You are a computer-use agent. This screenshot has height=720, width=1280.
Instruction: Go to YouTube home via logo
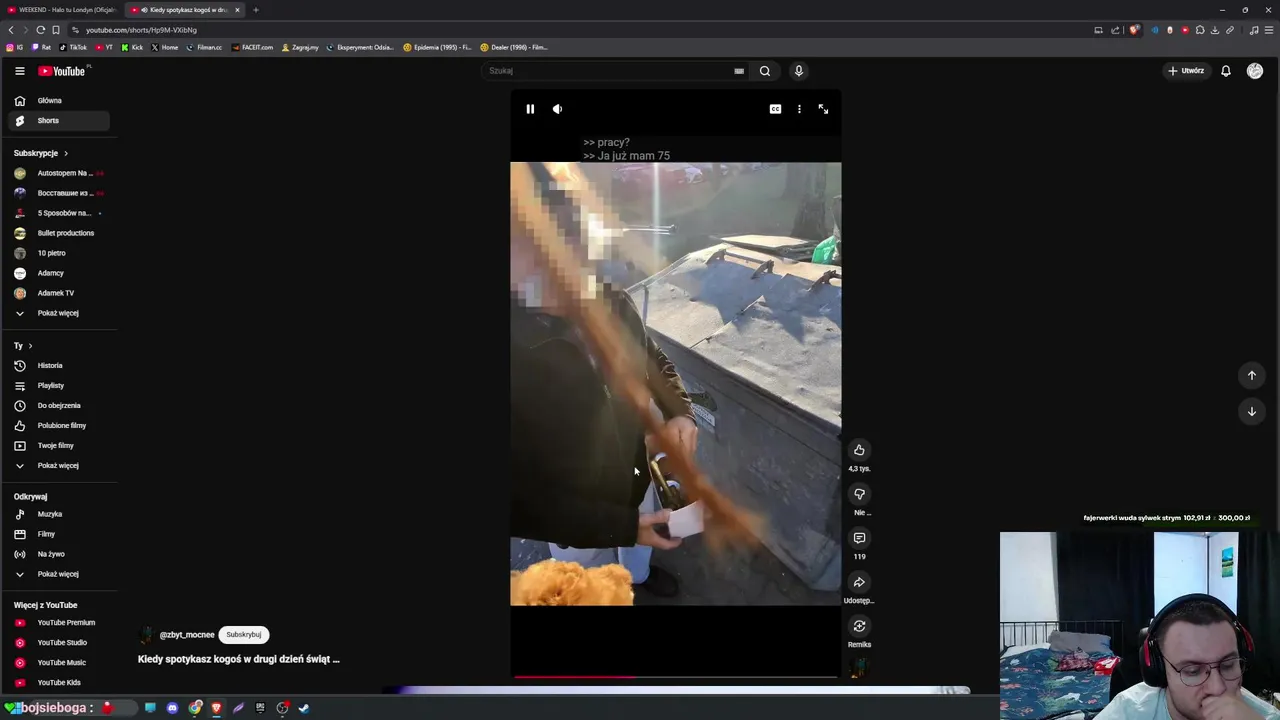click(62, 71)
